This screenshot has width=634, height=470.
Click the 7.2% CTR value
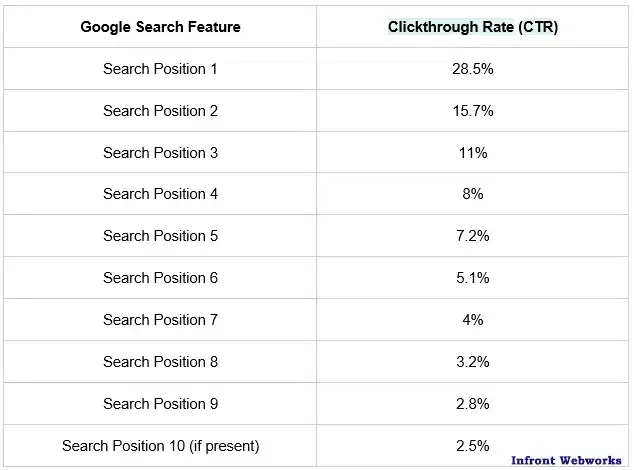coord(473,236)
